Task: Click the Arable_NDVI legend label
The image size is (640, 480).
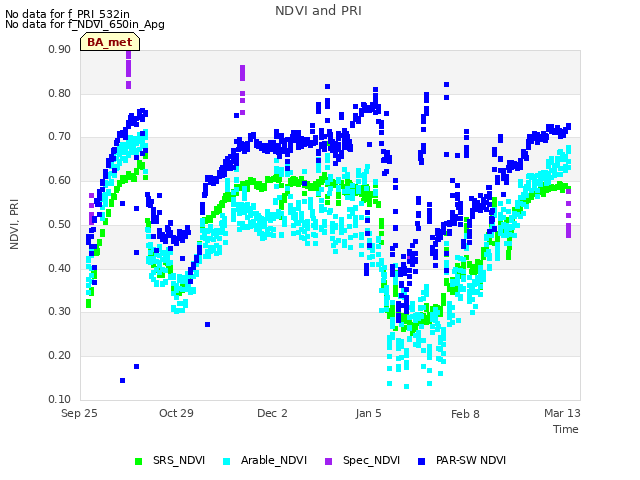Action: 274,460
